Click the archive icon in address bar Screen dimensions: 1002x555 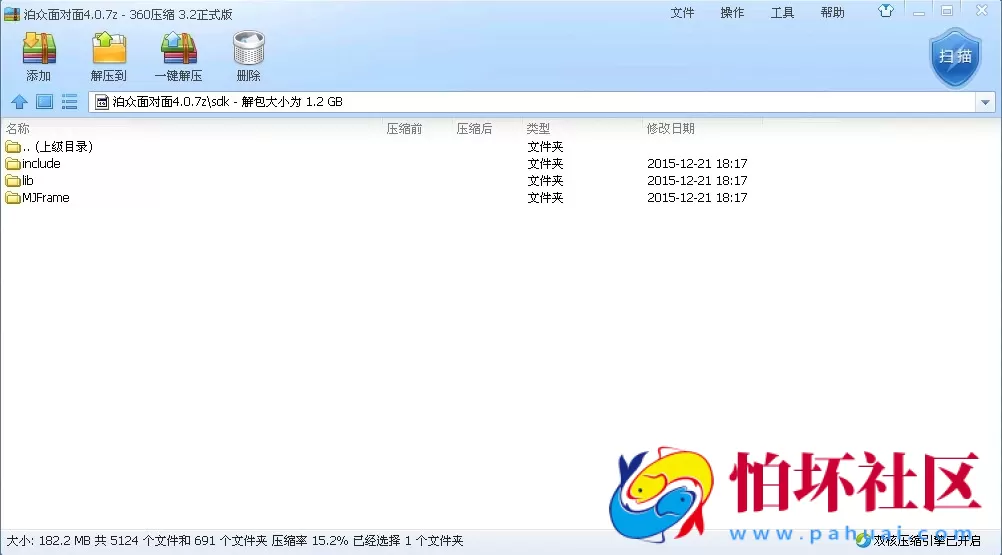click(102, 102)
